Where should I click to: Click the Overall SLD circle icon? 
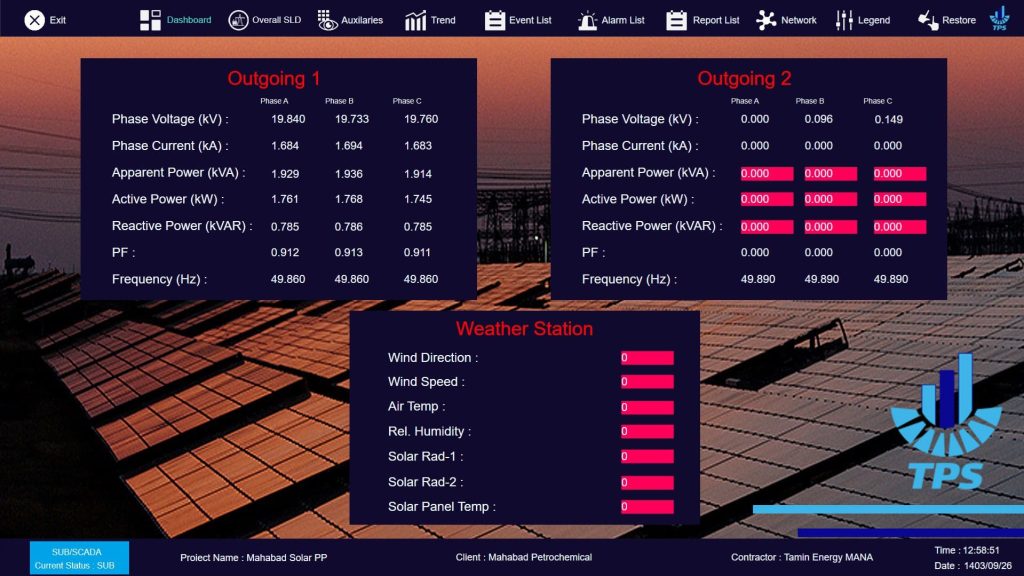point(238,20)
